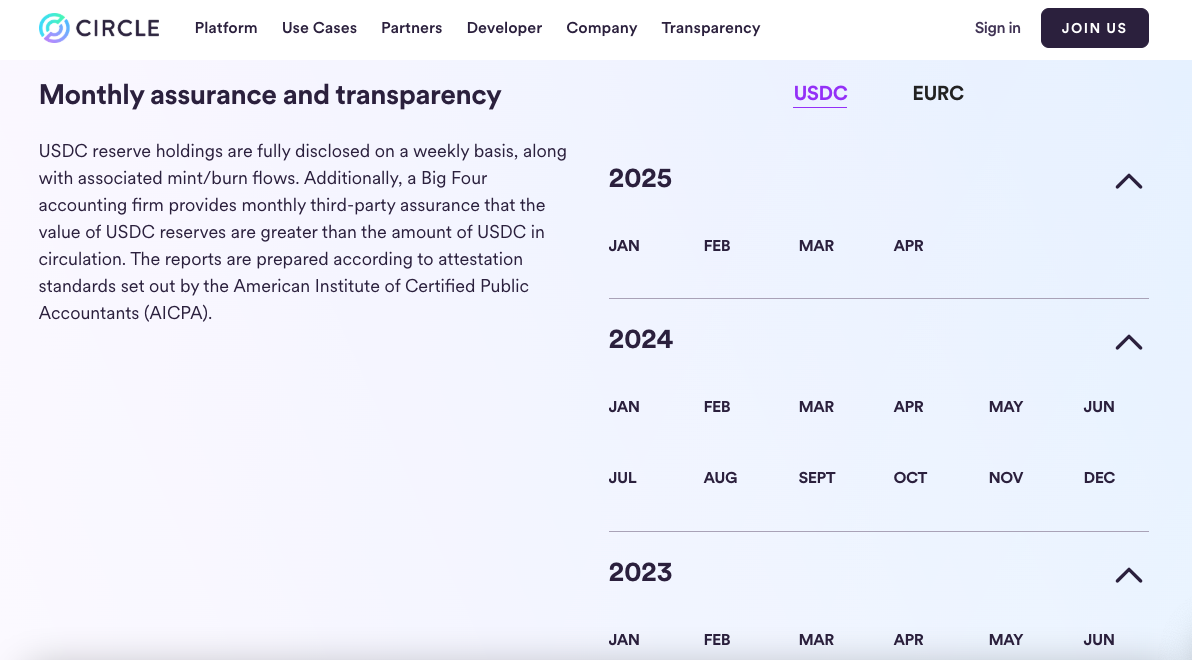The height and width of the screenshot is (660, 1192).
Task: Open the Company menu
Action: [x=601, y=28]
